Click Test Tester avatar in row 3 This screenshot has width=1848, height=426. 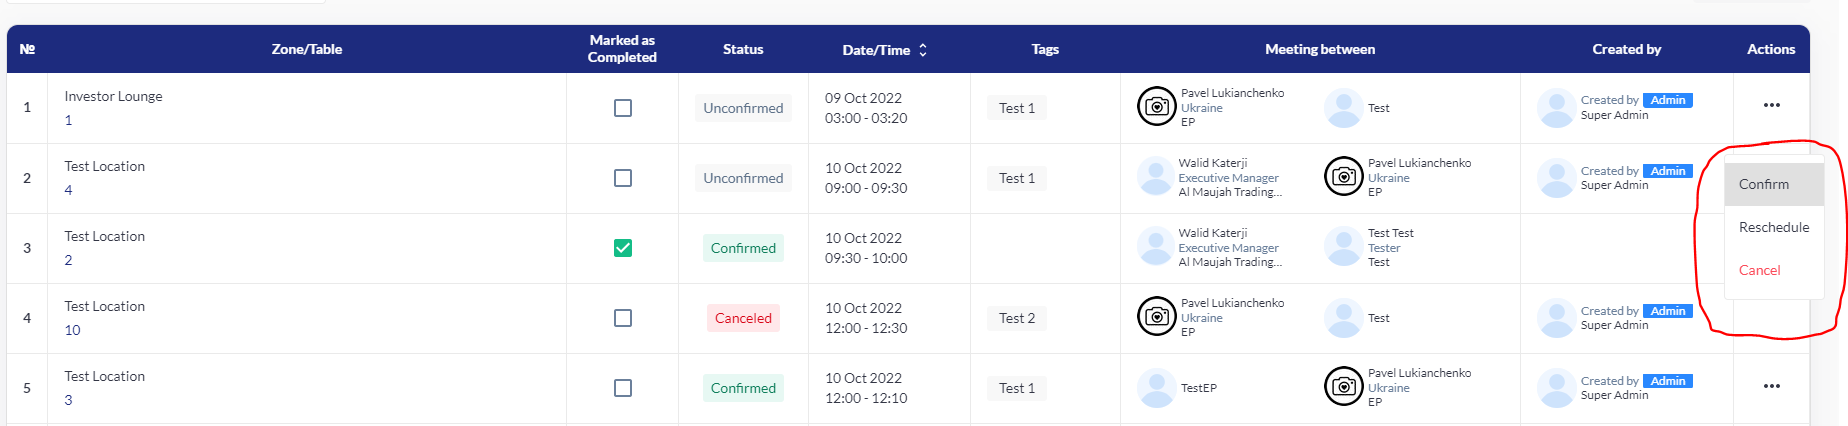coord(1343,247)
